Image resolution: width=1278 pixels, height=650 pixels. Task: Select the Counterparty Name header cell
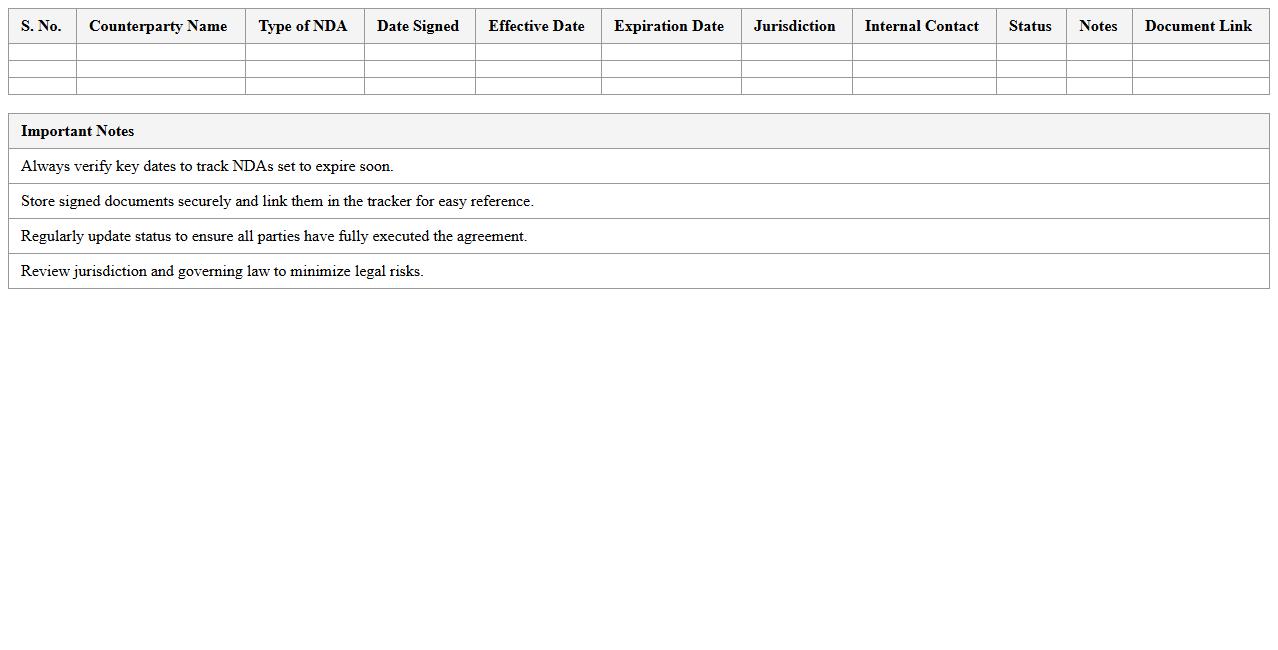pyautogui.click(x=158, y=26)
